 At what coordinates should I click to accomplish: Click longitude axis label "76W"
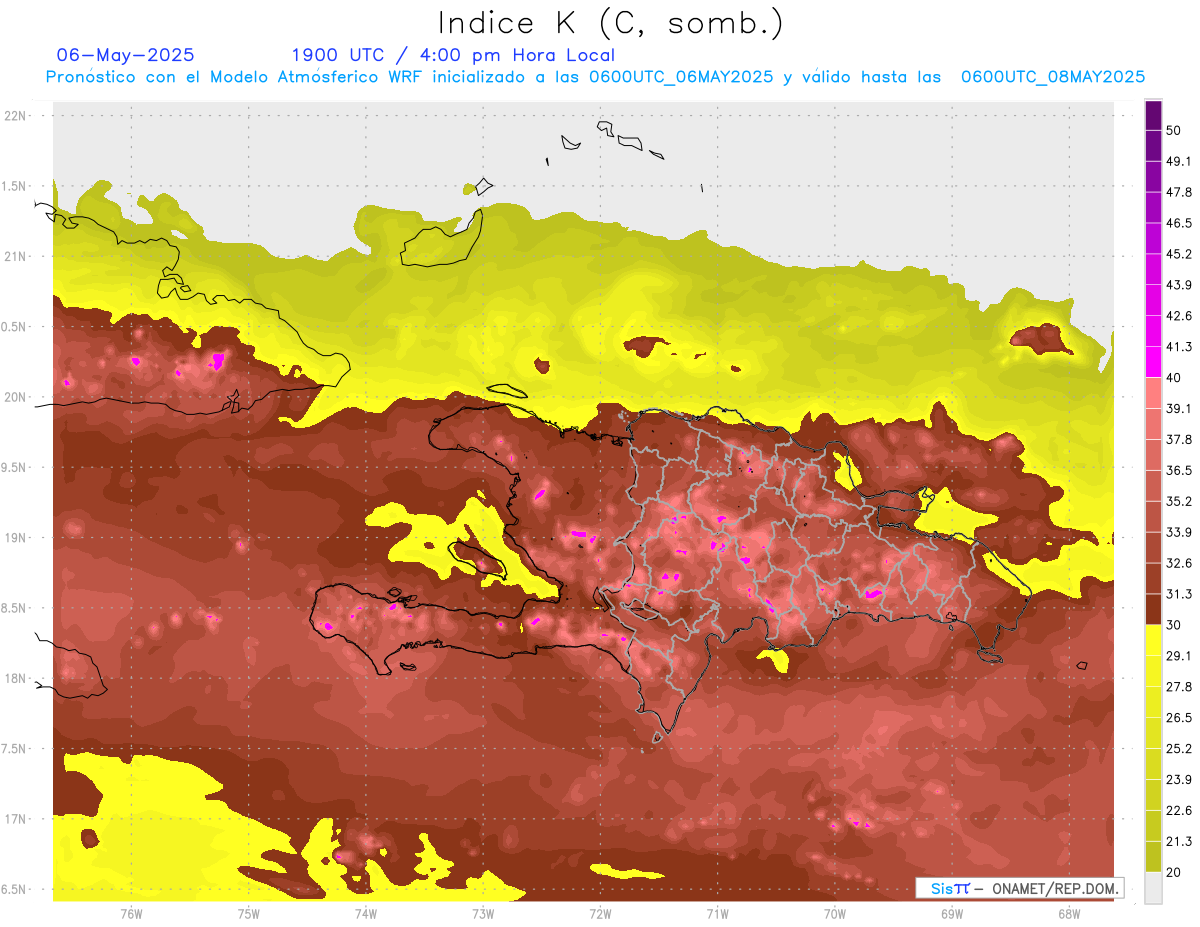tap(131, 913)
